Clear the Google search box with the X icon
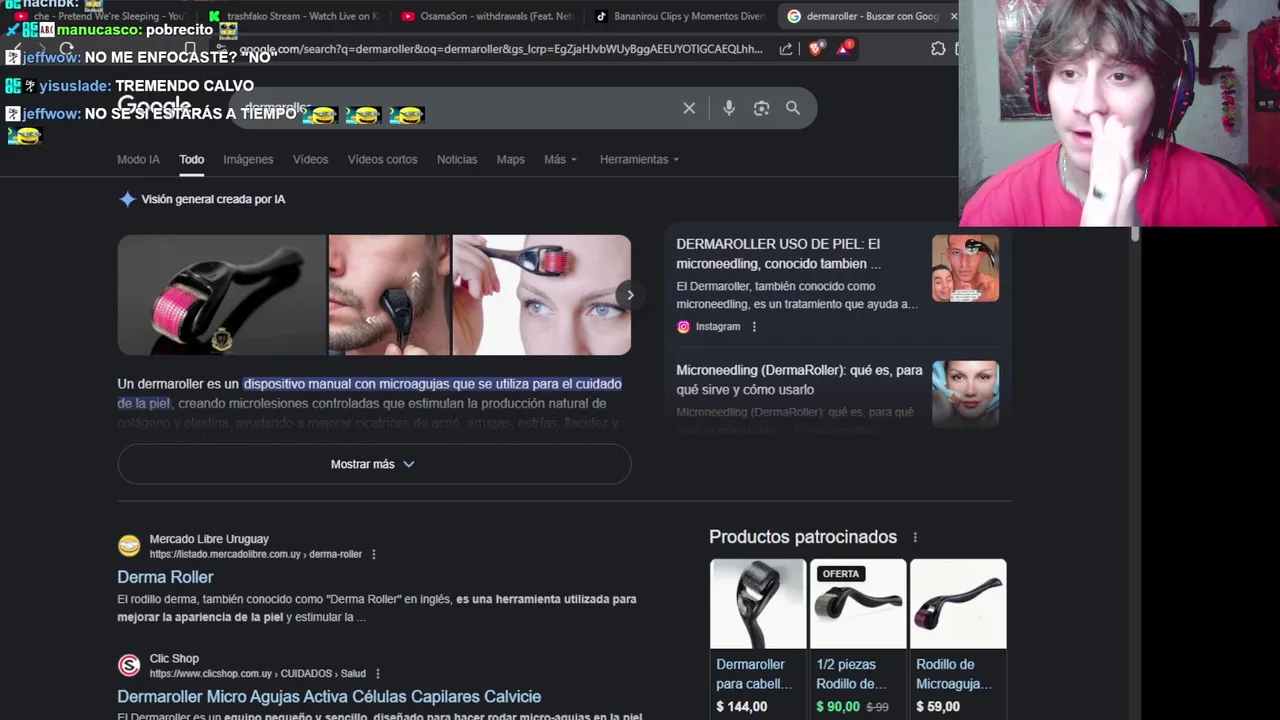Image resolution: width=1280 pixels, height=720 pixels. click(x=689, y=108)
